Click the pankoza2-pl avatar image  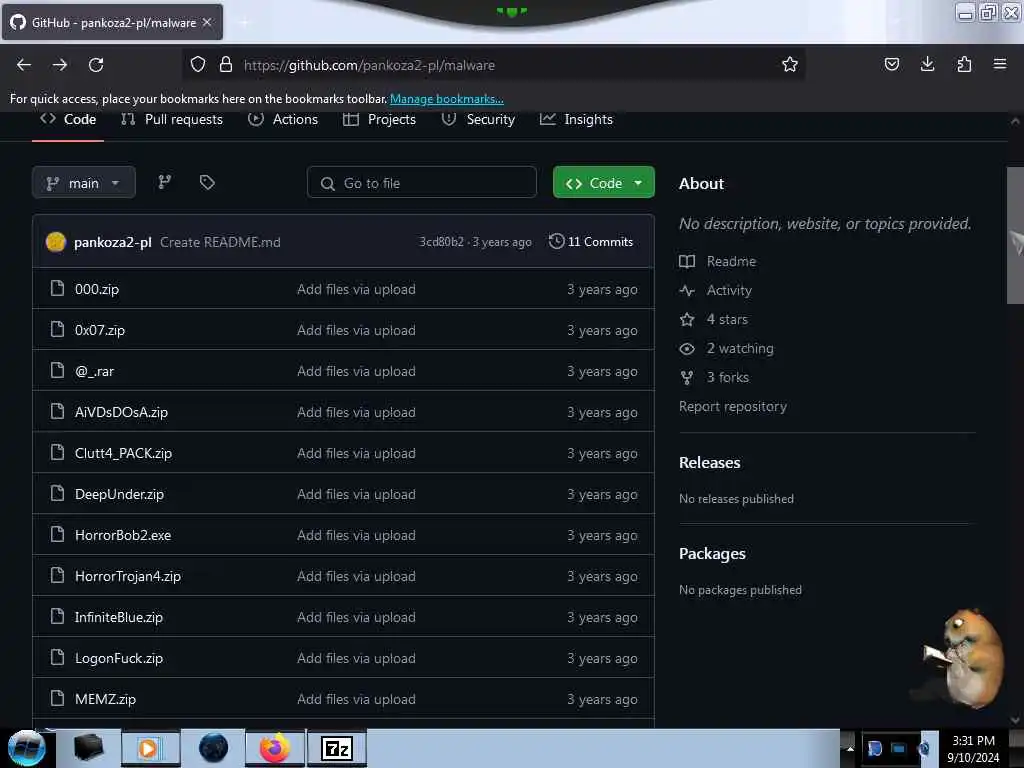[x=56, y=242]
